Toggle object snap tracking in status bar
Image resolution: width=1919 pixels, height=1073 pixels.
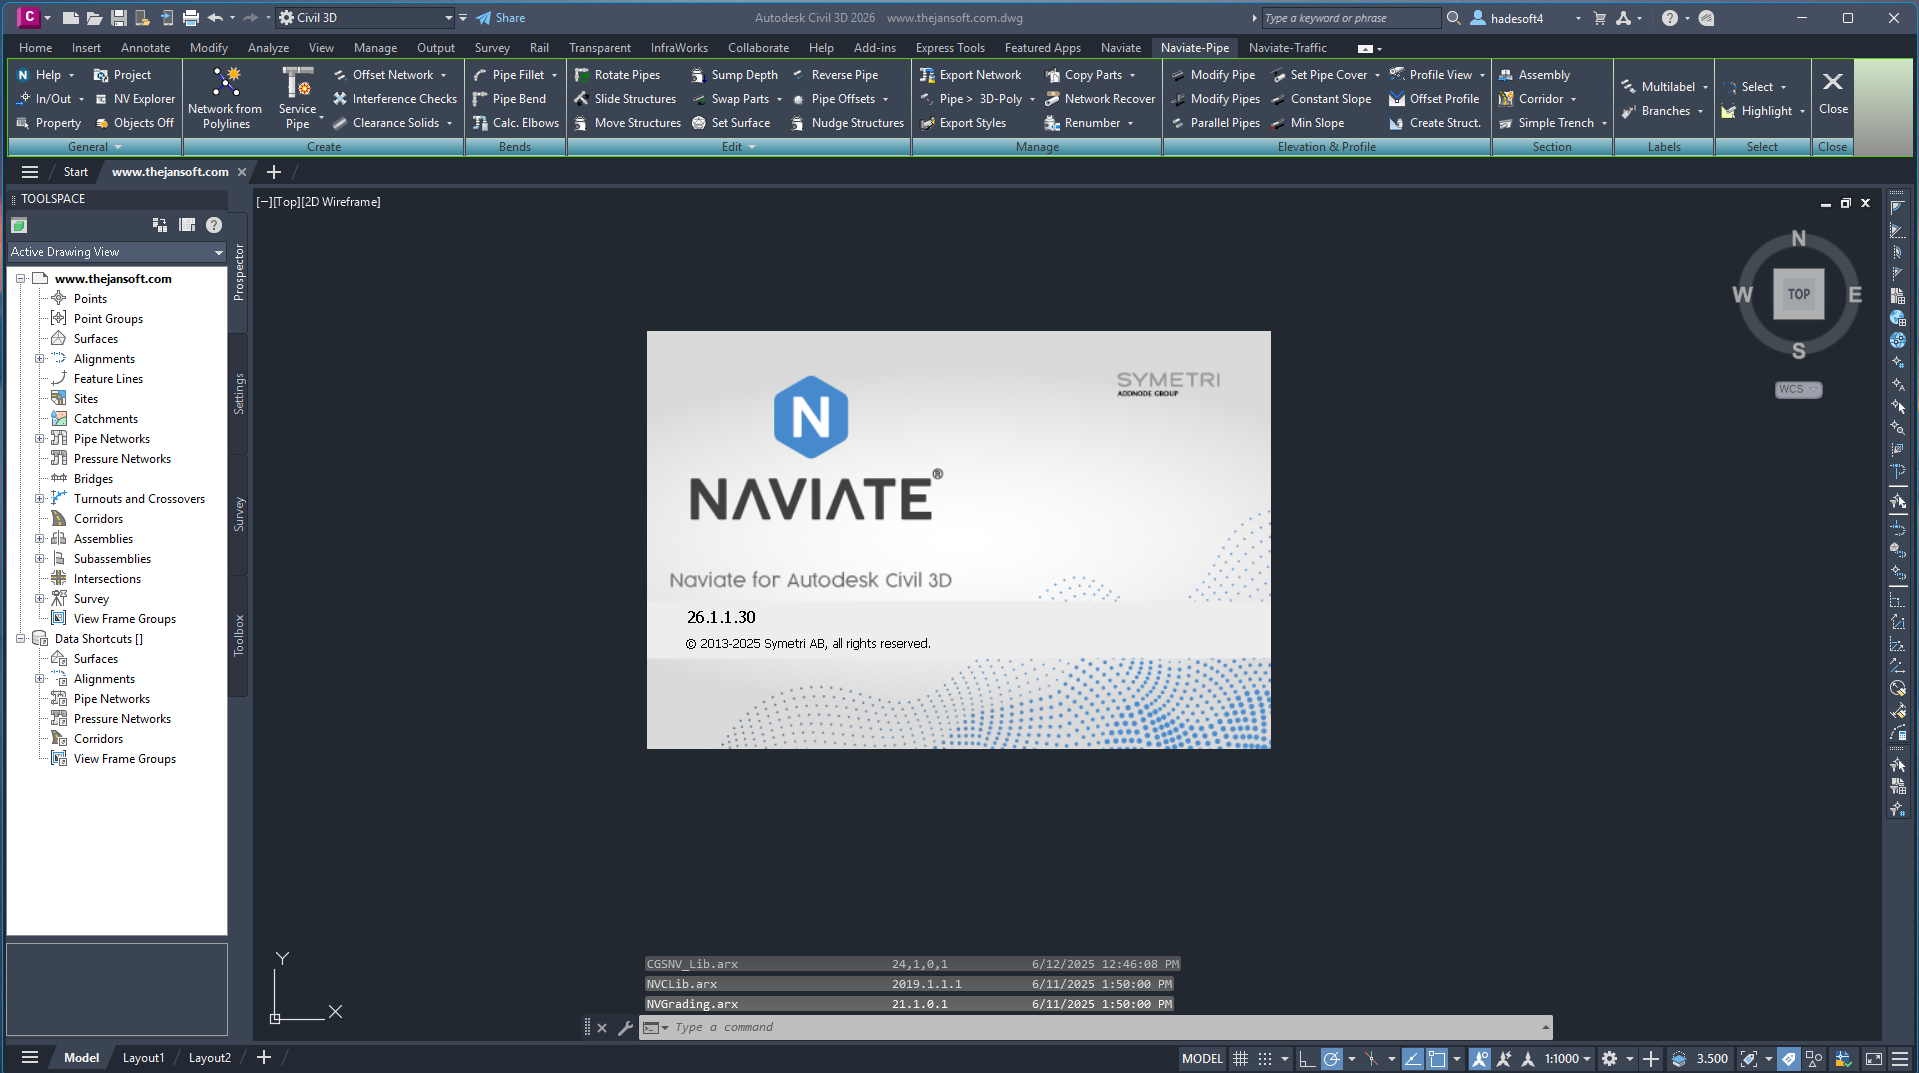click(1412, 1058)
